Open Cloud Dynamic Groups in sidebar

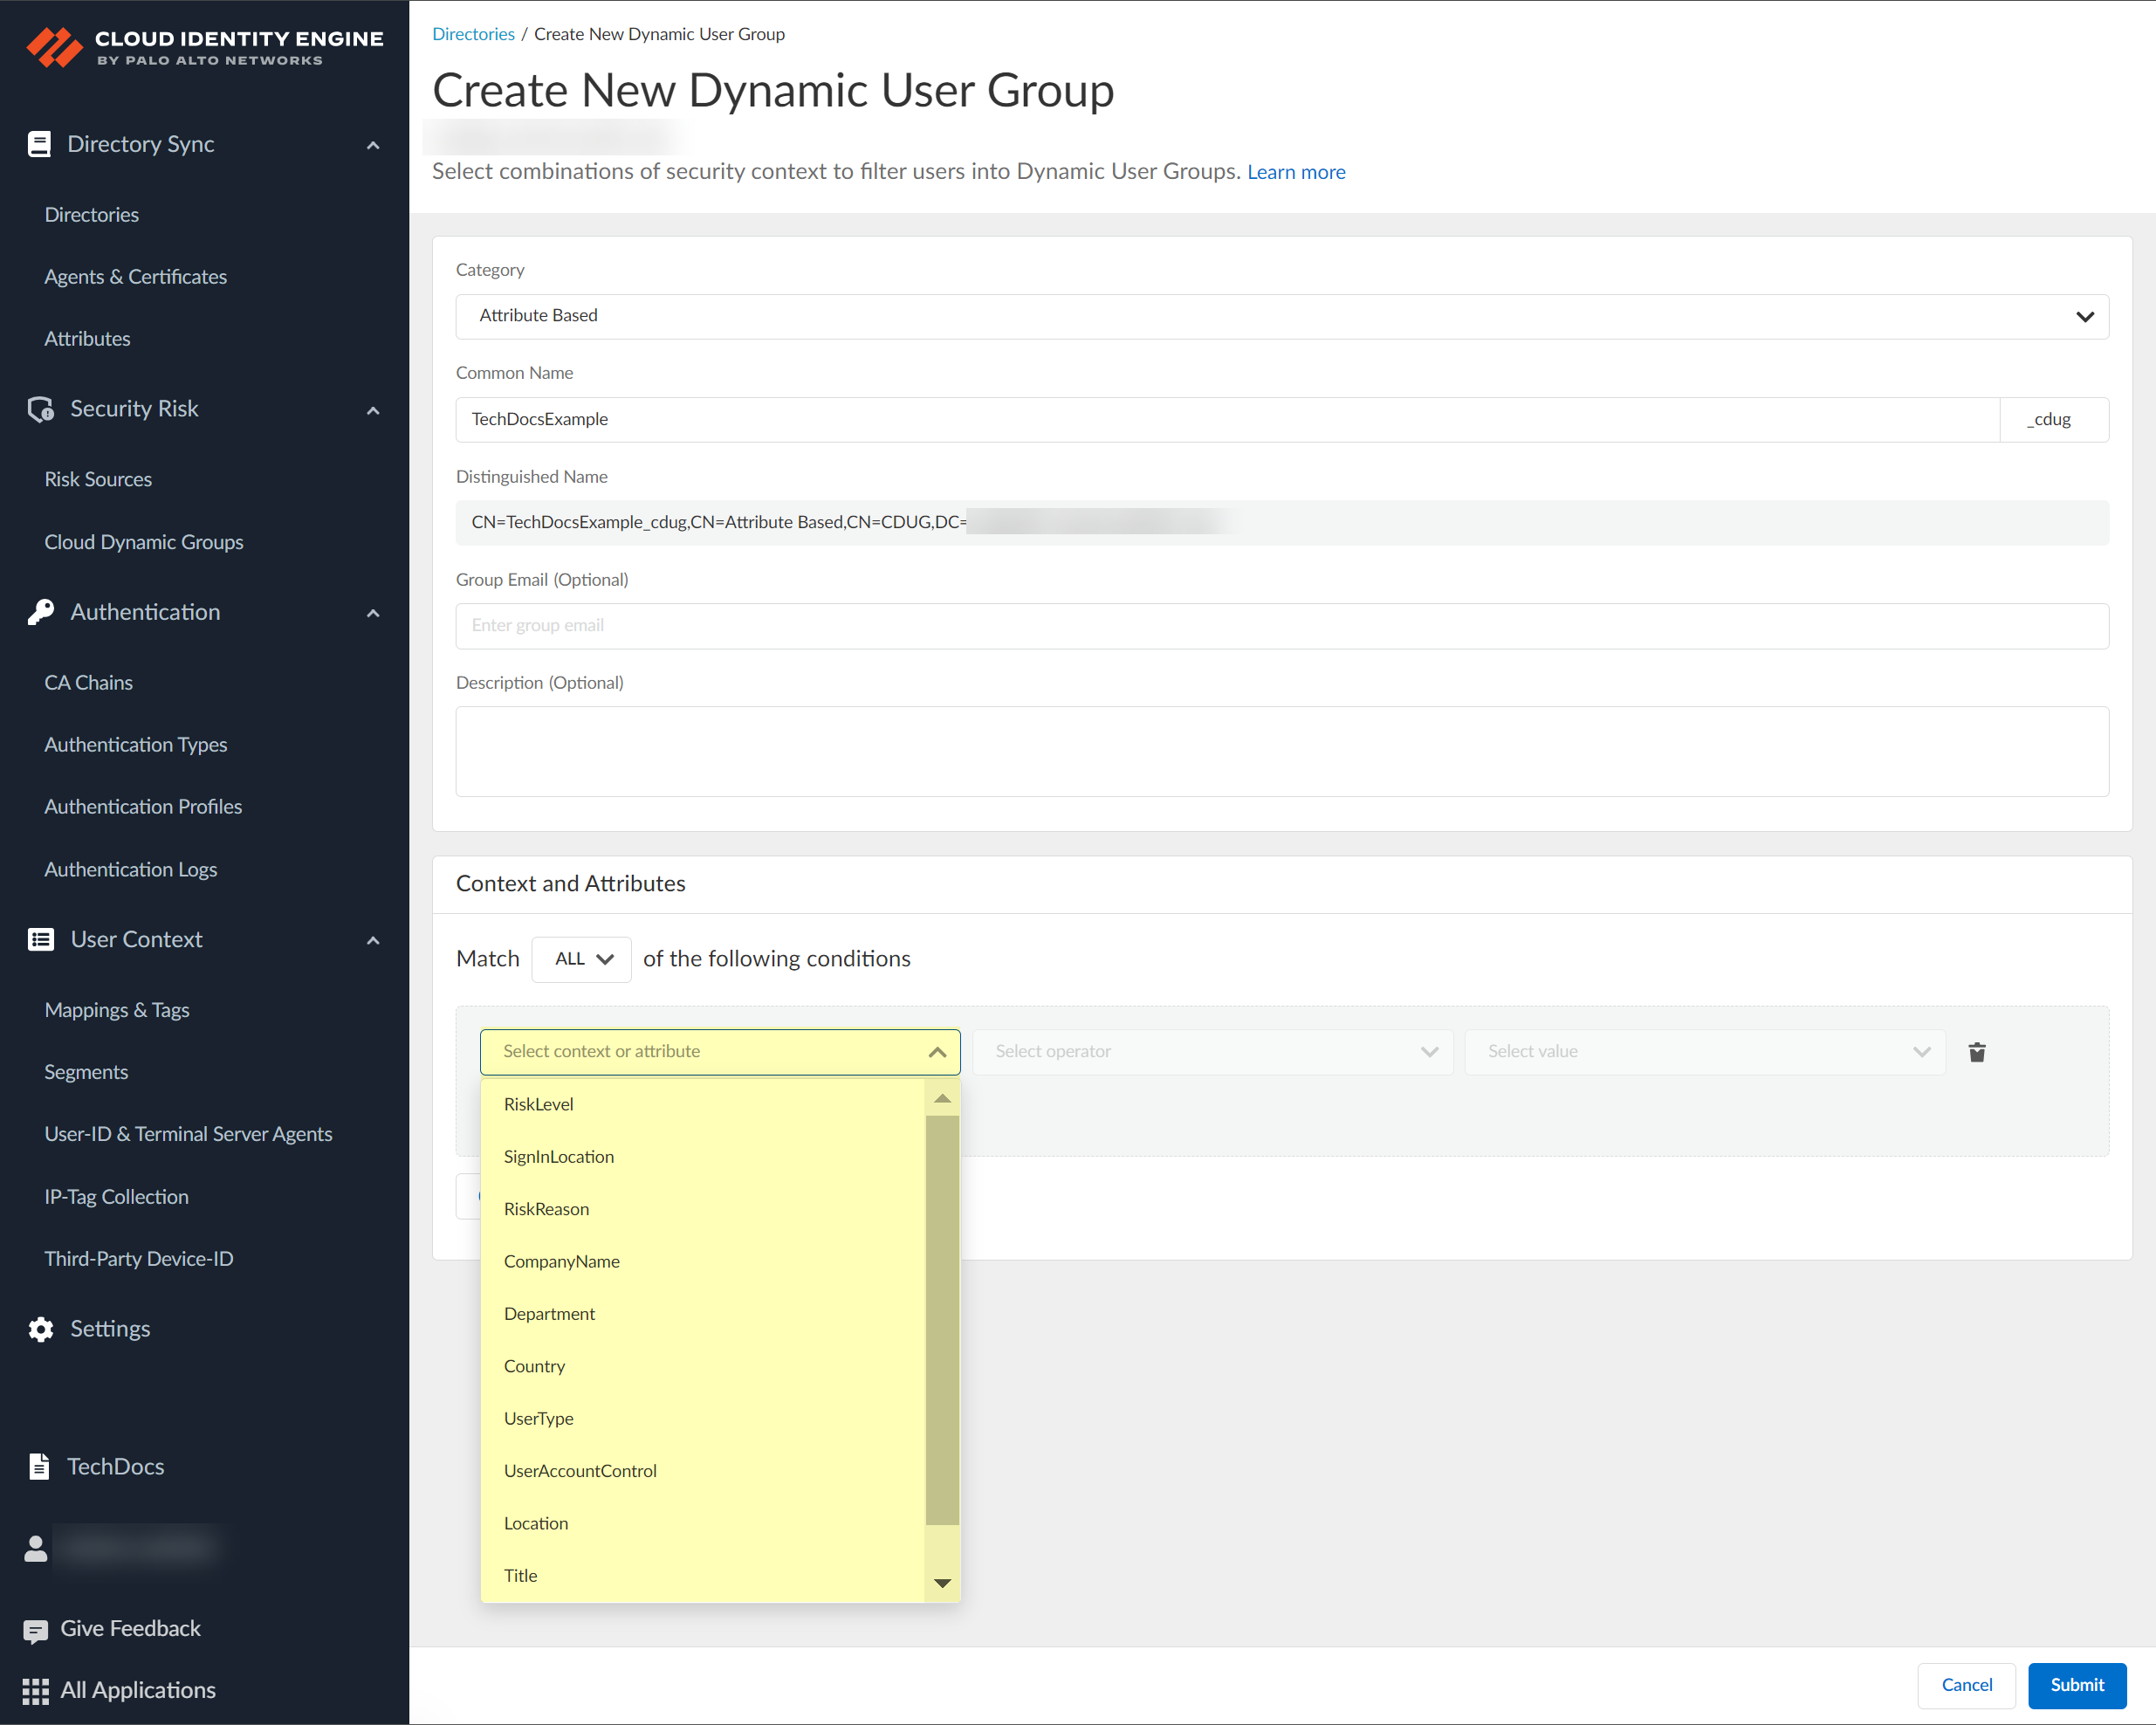[144, 542]
